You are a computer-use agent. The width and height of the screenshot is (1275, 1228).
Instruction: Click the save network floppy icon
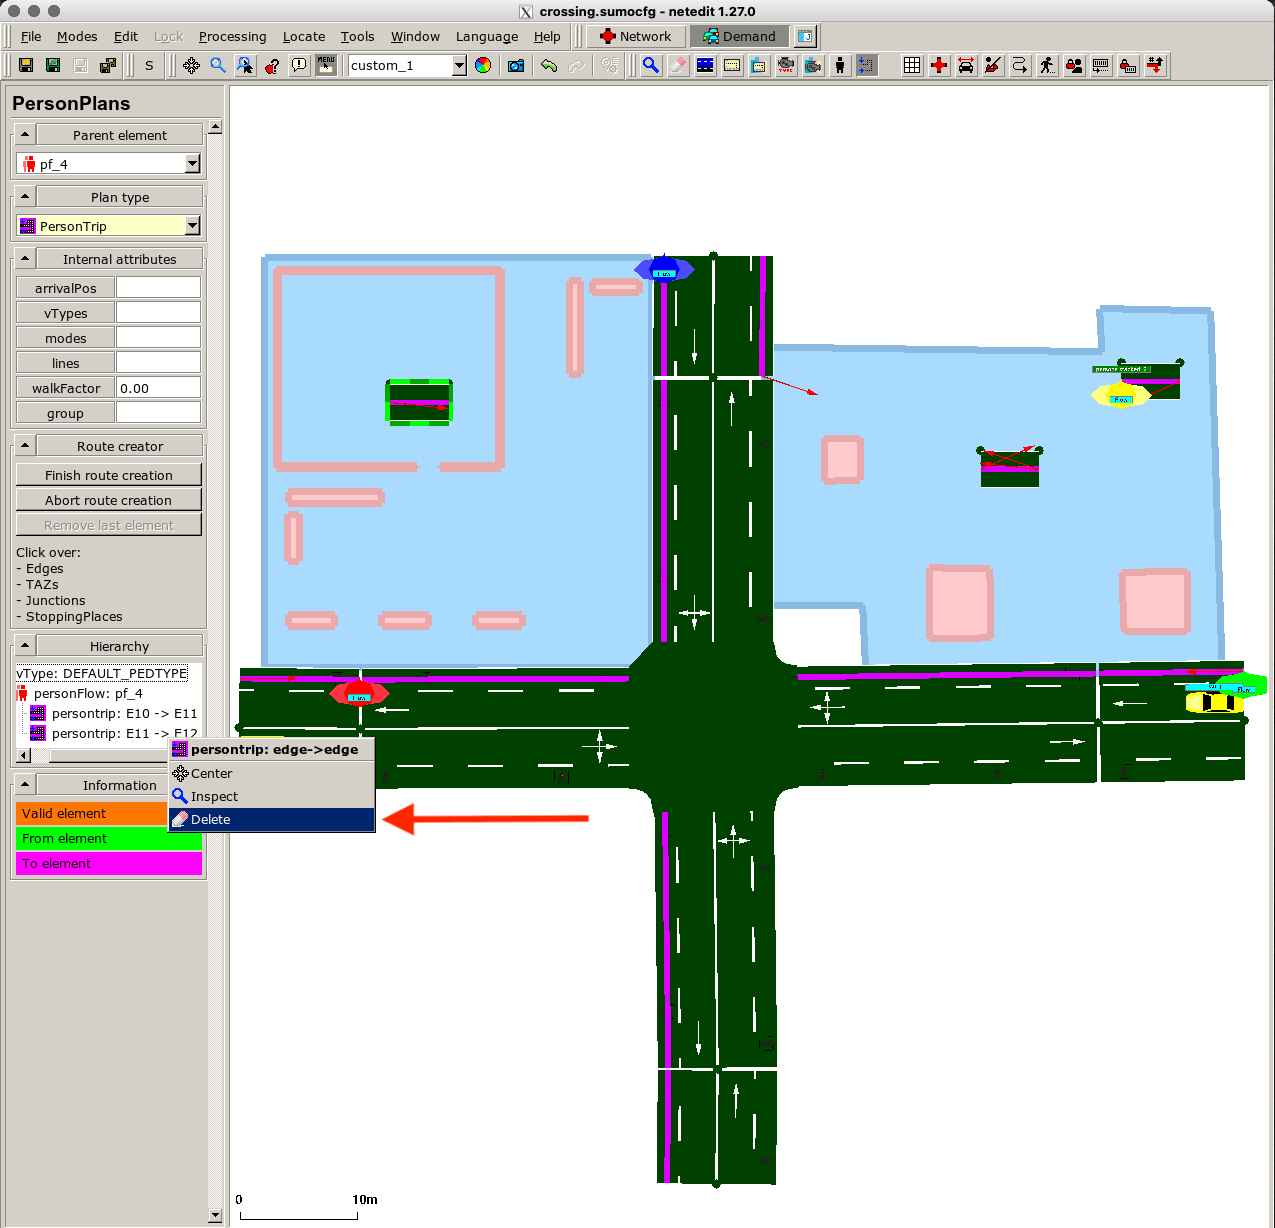click(x=26, y=65)
